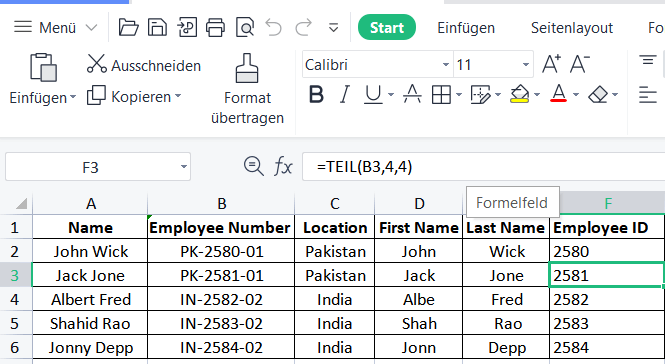Click Format übertragen paintbrush button

(x=247, y=89)
